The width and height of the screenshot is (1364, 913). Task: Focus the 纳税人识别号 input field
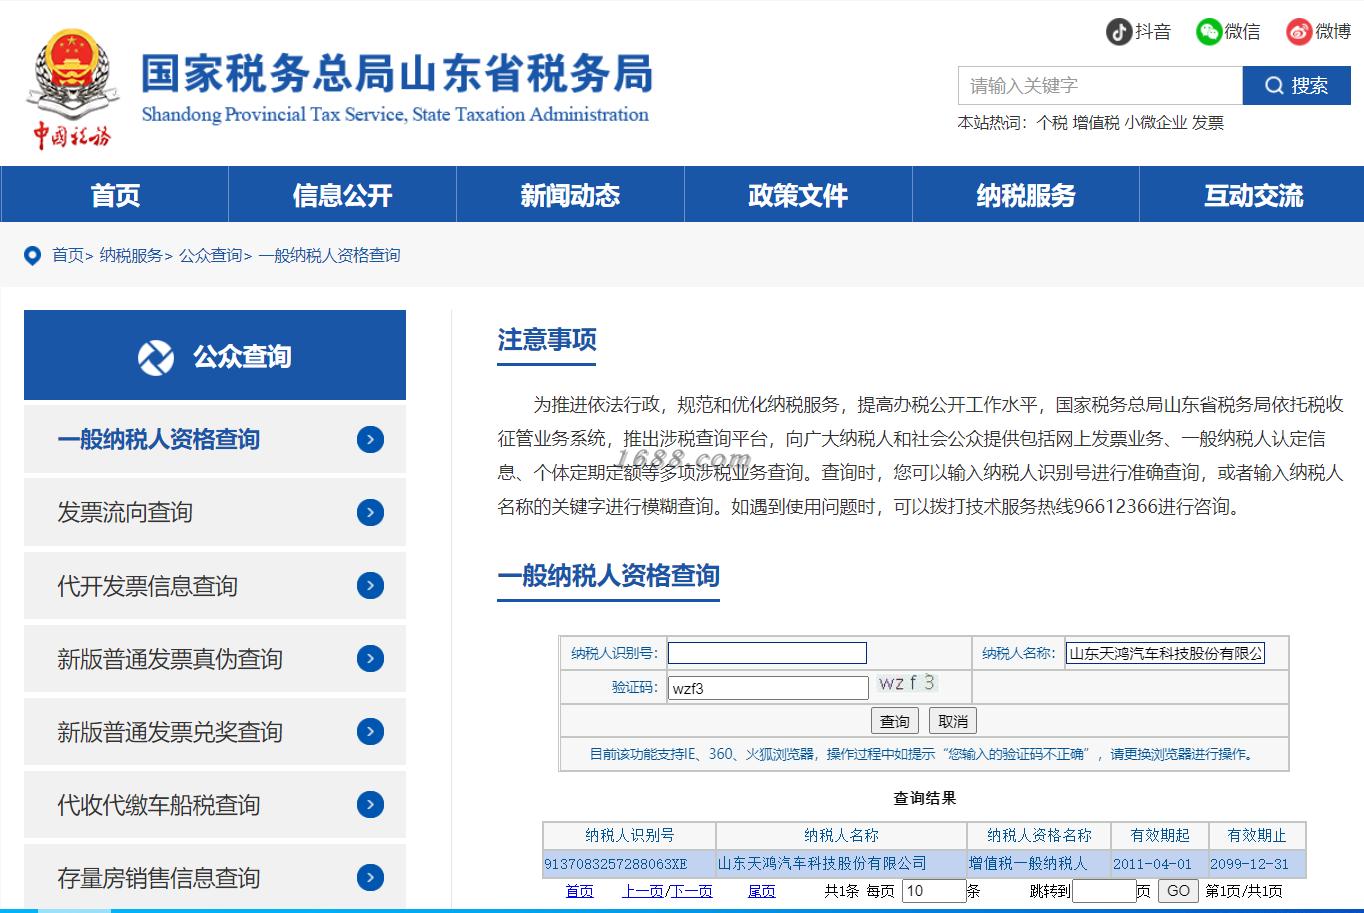[x=767, y=653]
